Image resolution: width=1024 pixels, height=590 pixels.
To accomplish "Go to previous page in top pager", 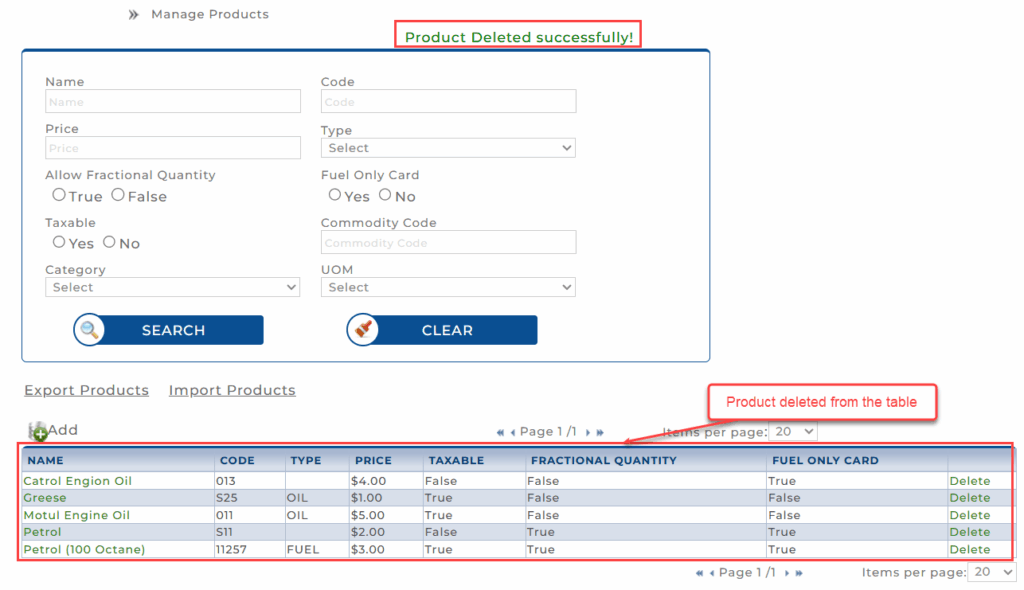I will tap(513, 432).
